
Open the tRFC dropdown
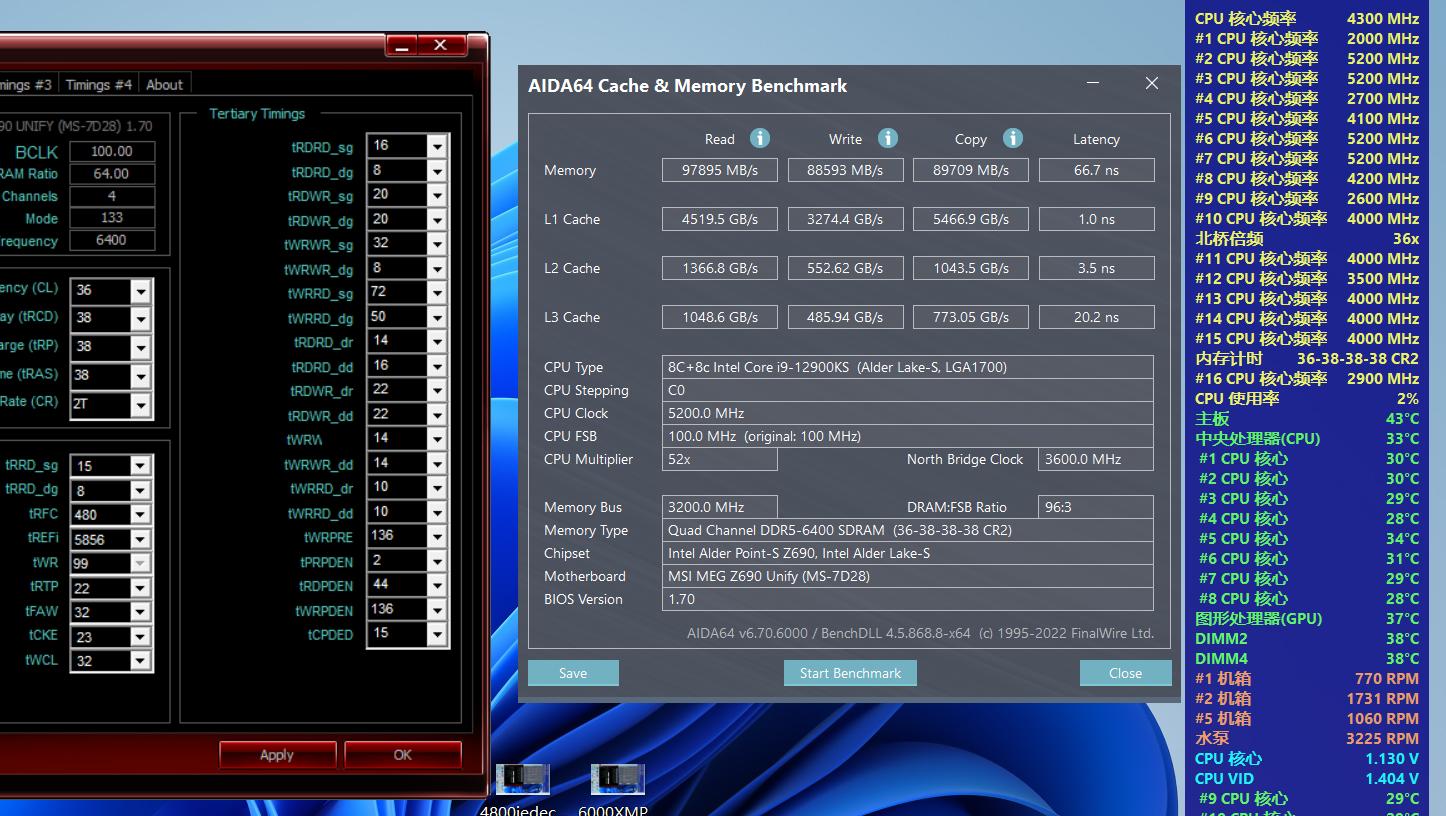pos(140,516)
